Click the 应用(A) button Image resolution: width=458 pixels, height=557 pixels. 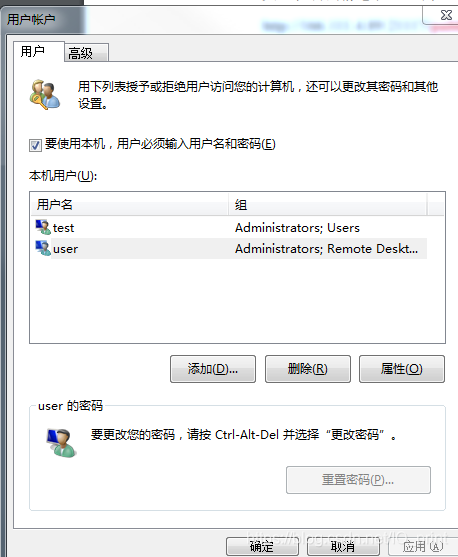423,547
